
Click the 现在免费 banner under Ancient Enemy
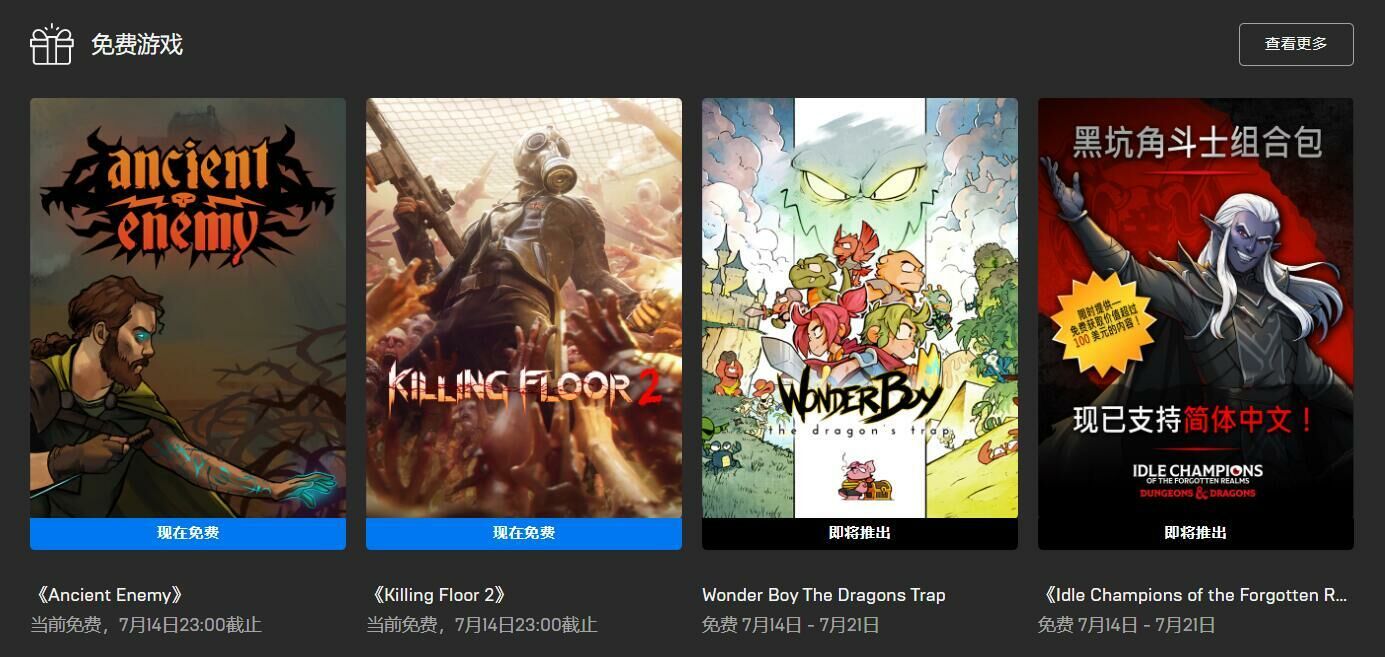(x=188, y=534)
